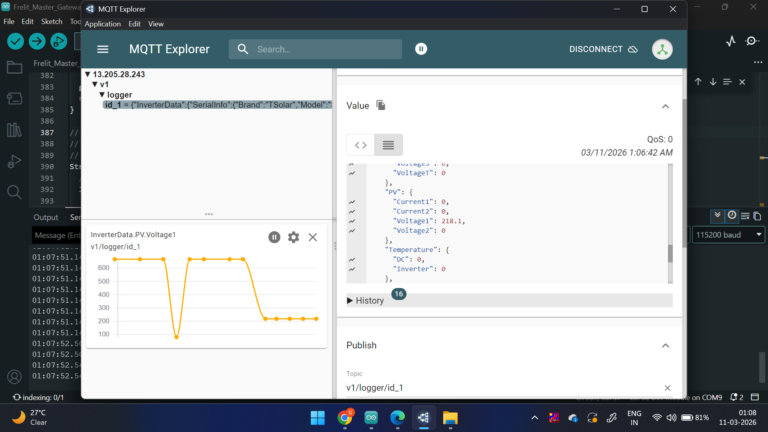The height and width of the screenshot is (432, 768).
Task: Clear the publish topic field
Action: coord(667,388)
